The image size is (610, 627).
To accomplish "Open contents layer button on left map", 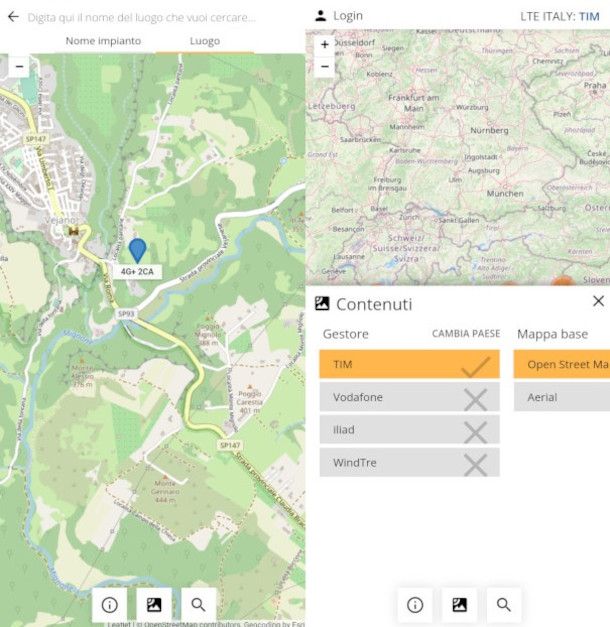I will (x=154, y=605).
